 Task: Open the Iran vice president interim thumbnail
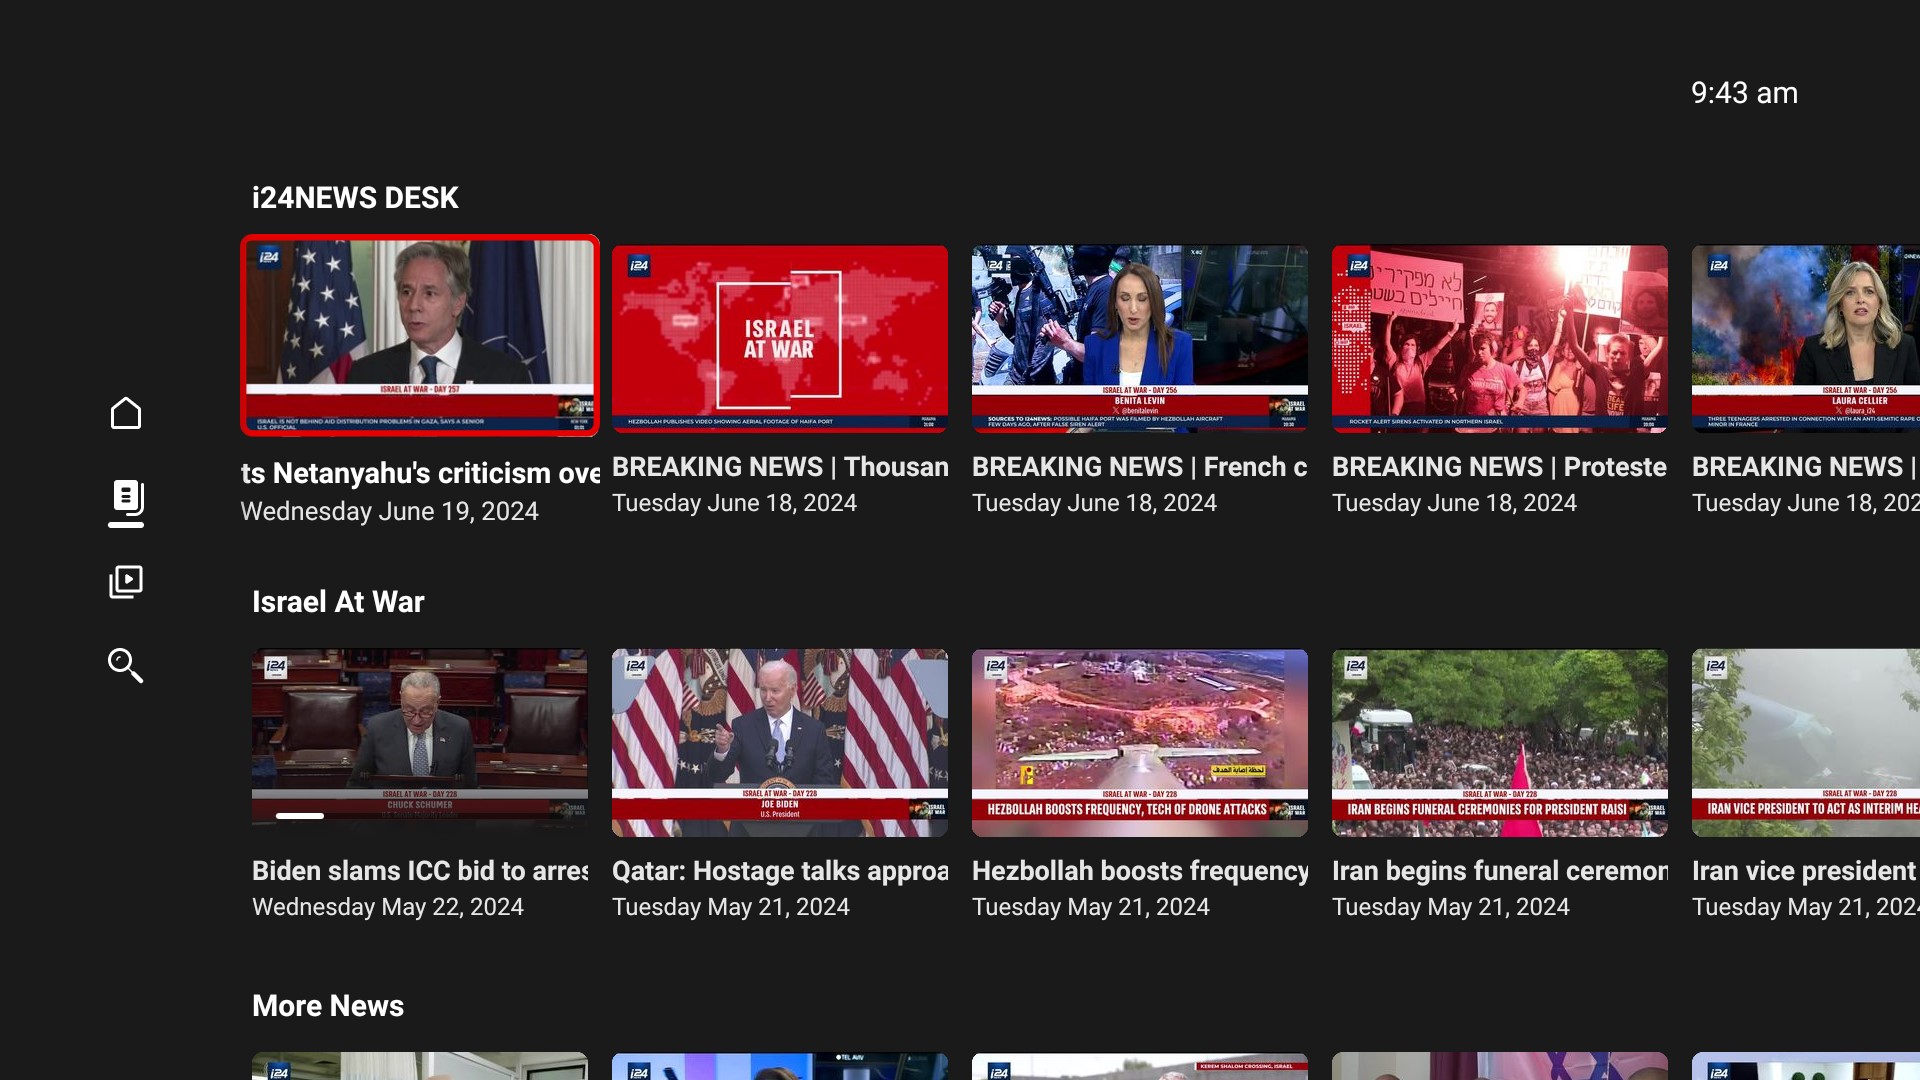[1805, 743]
